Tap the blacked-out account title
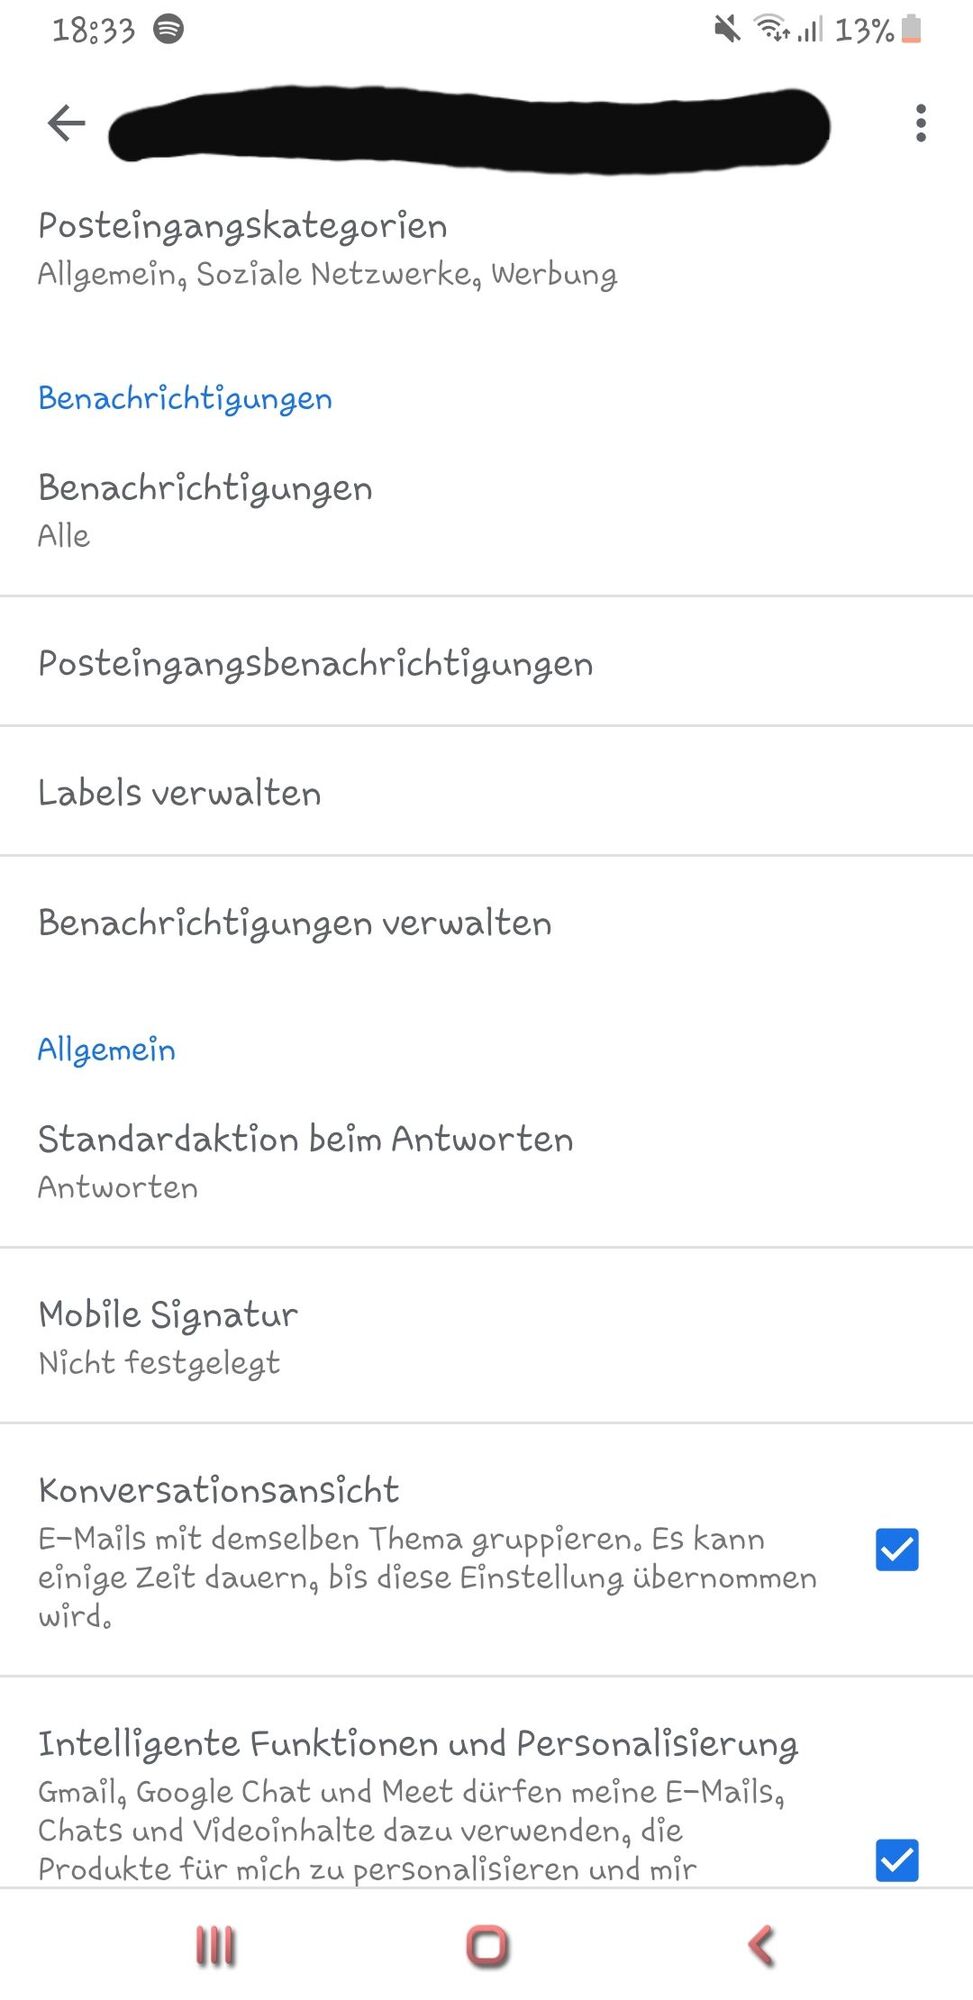Viewport: 973px width, 2000px height. click(469, 129)
